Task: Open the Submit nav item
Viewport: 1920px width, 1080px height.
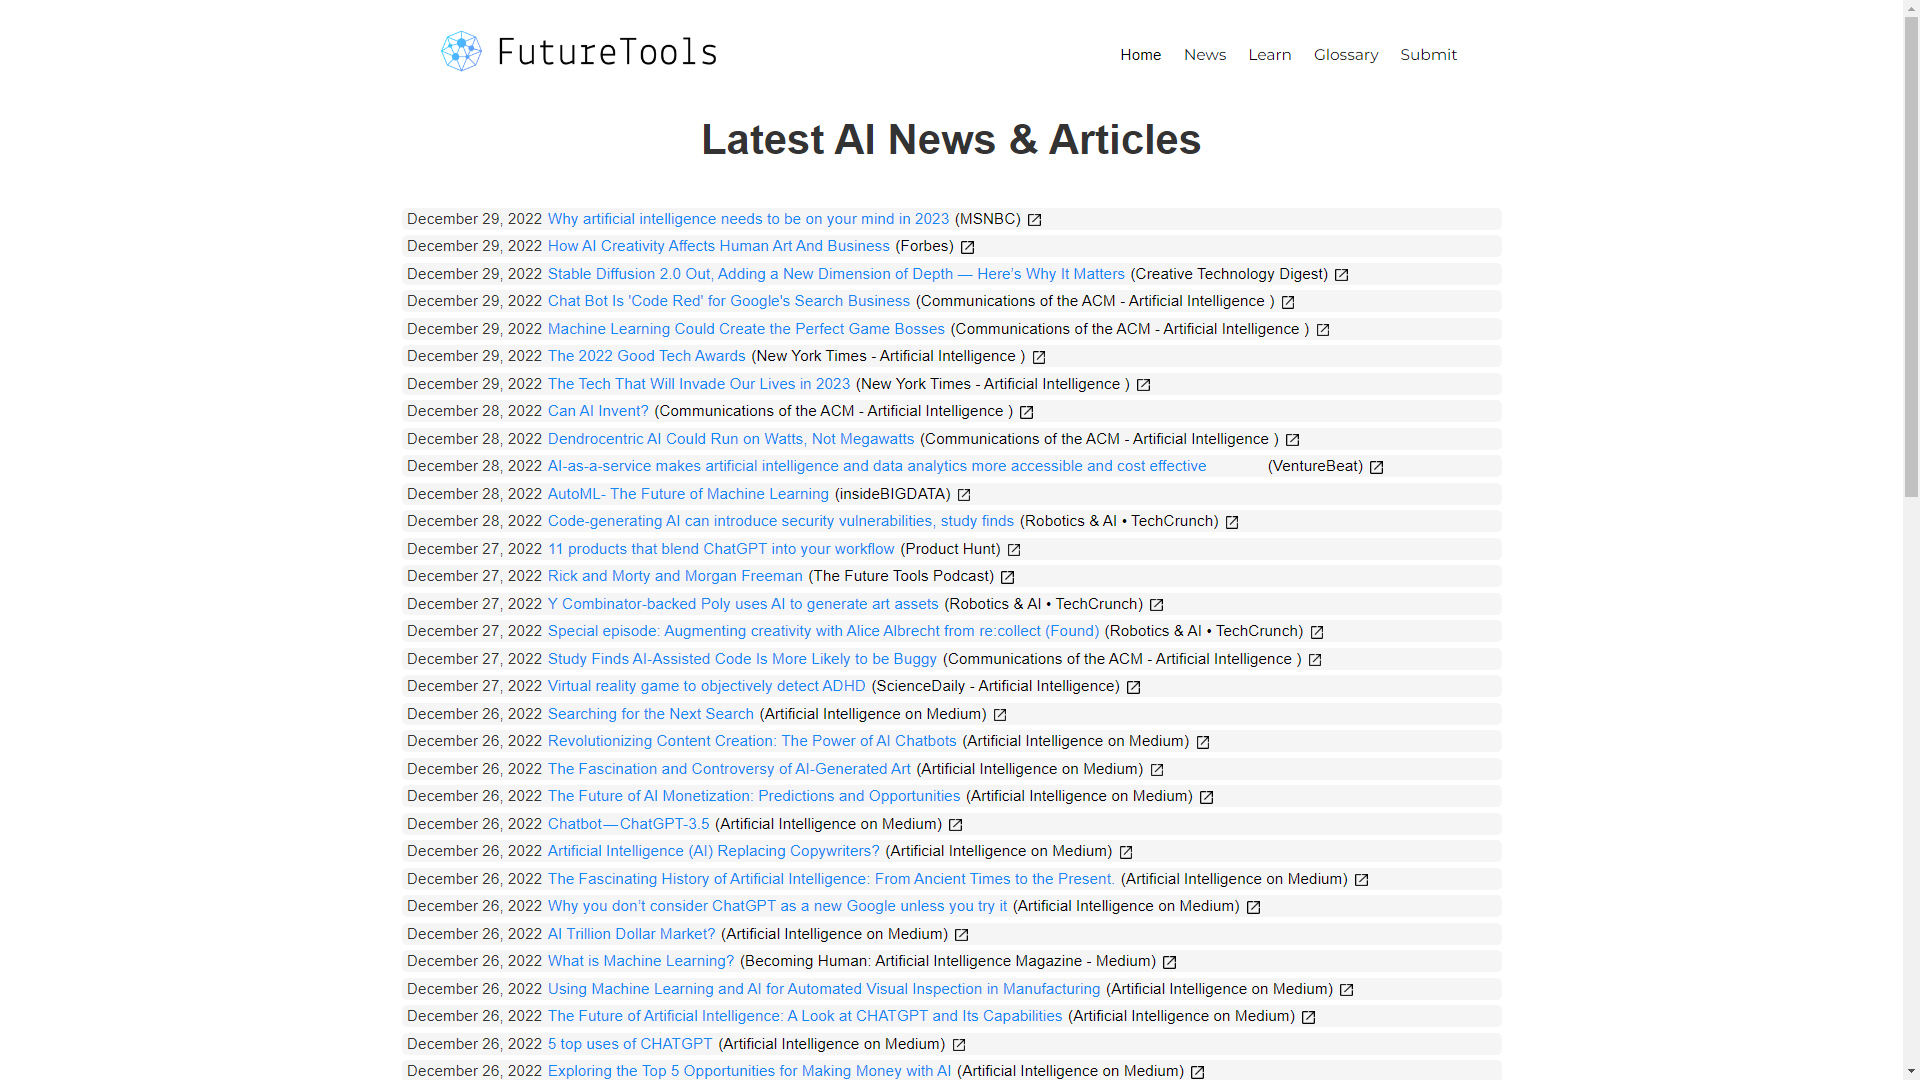Action: click(x=1428, y=55)
